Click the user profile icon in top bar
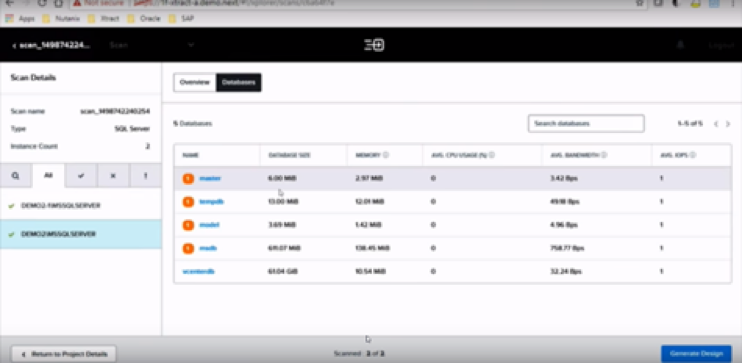742x363 pixels. point(681,45)
